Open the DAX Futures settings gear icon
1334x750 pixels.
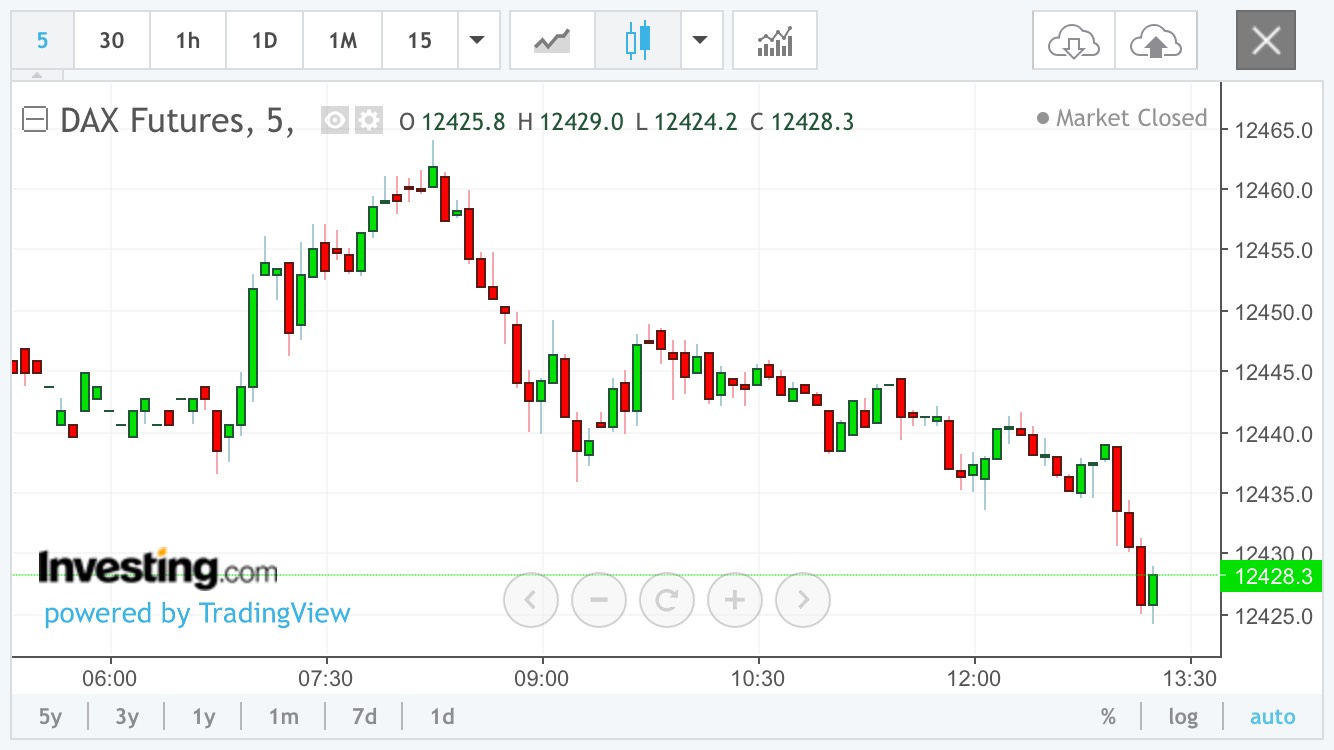(x=369, y=121)
